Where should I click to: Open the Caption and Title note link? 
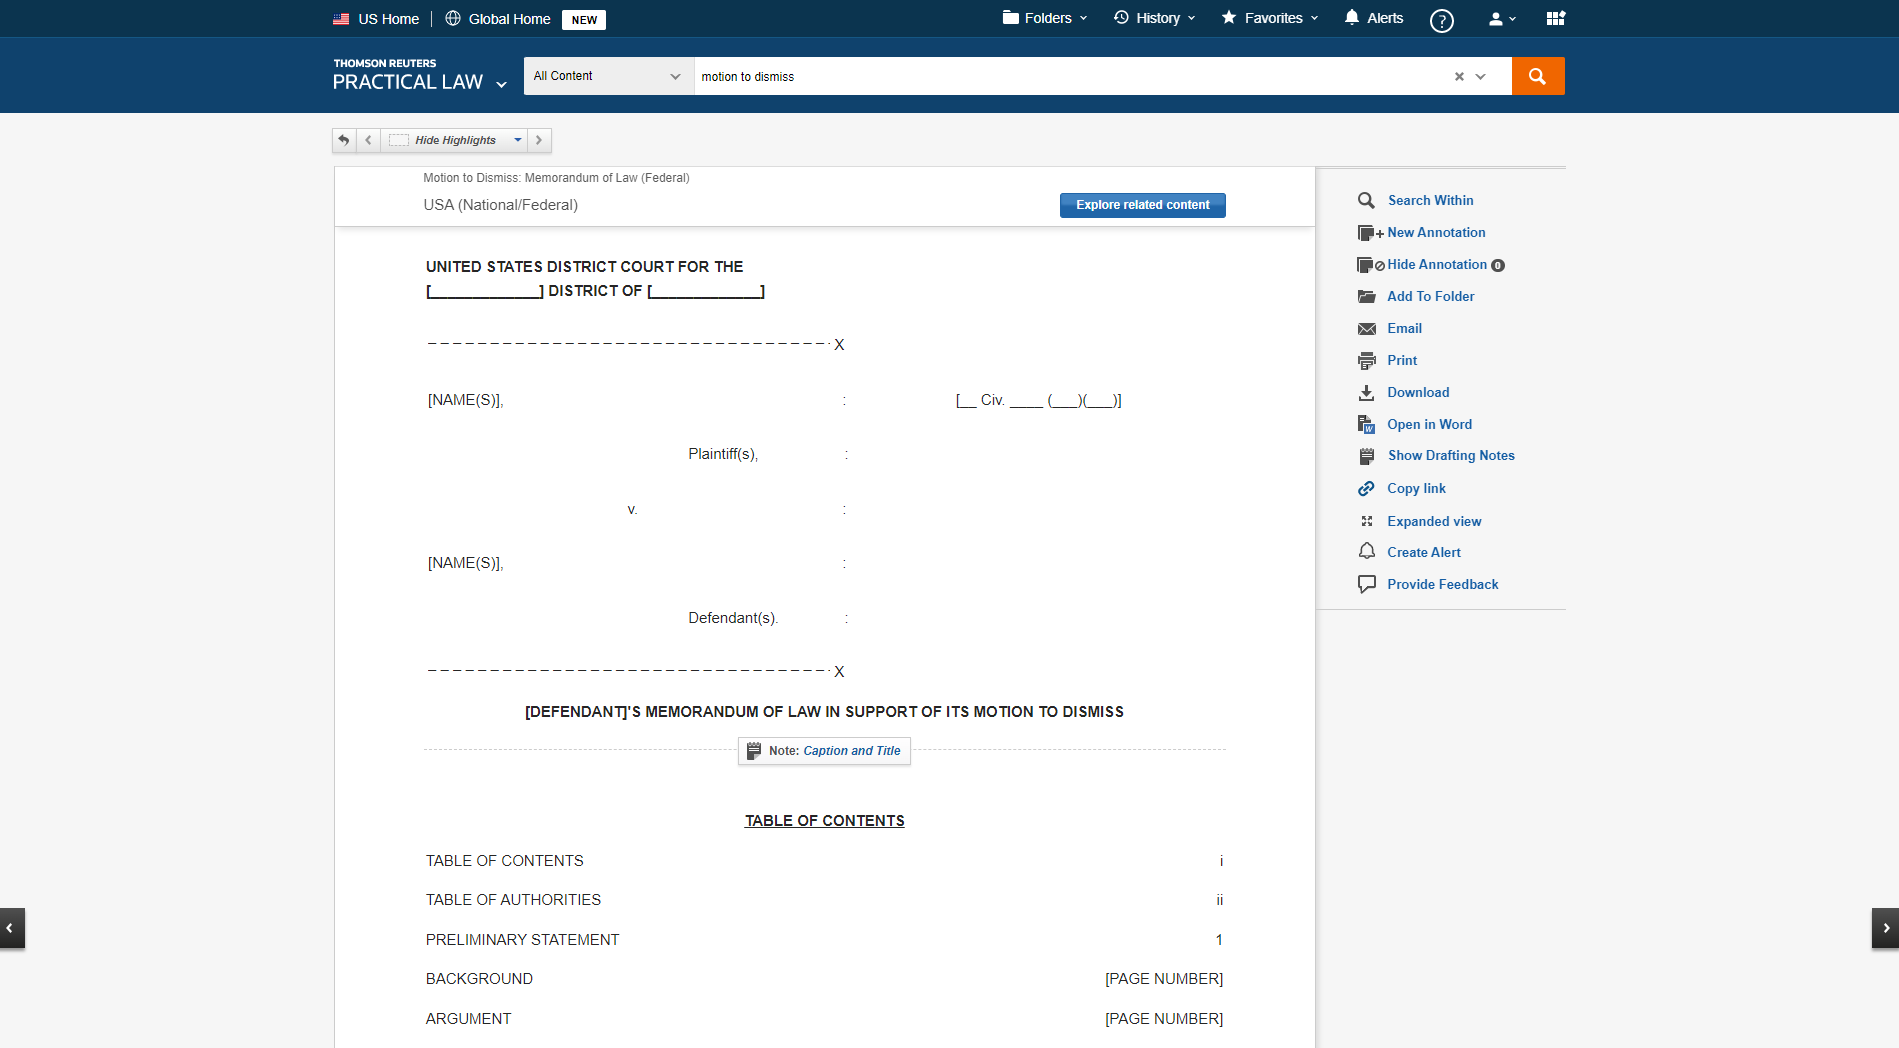point(851,751)
